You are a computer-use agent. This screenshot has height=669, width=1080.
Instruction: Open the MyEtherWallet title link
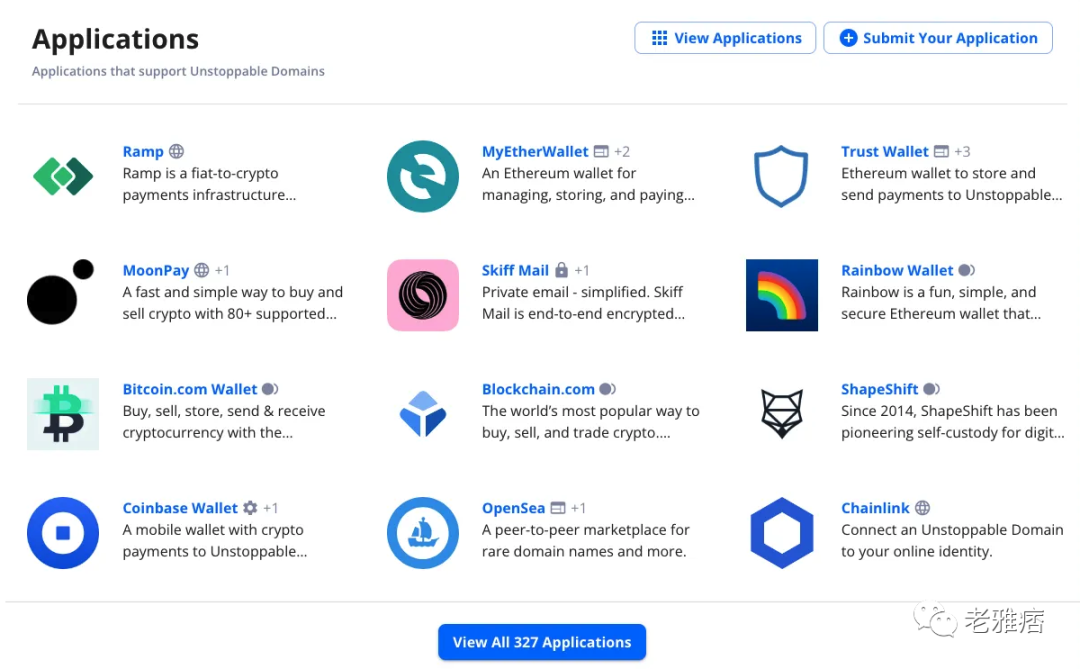pos(535,152)
